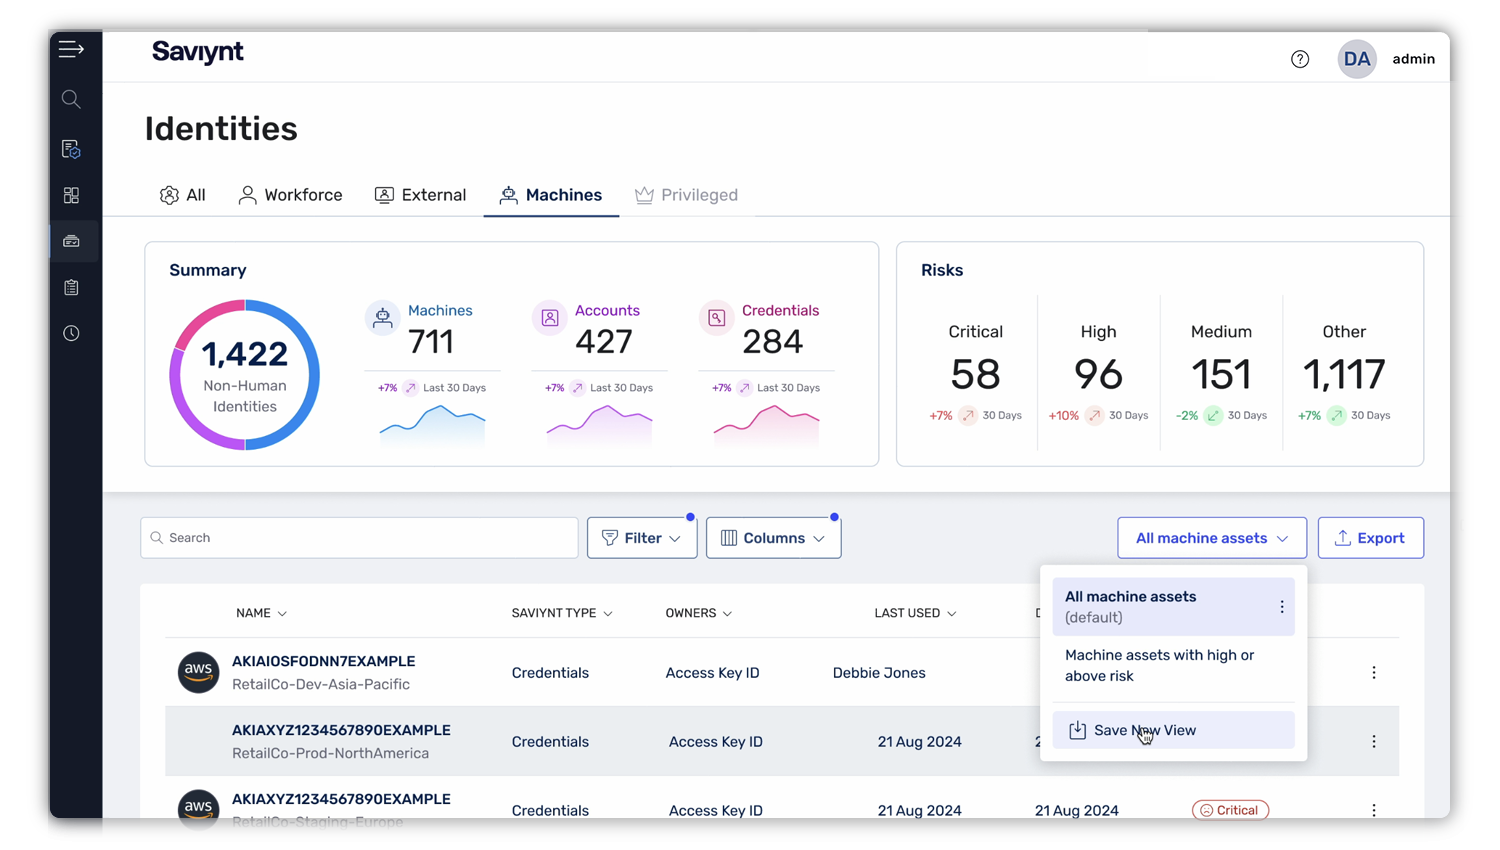
Task: Open row actions menu for RetailCo-Prod-NorthAmerica
Action: click(1374, 742)
